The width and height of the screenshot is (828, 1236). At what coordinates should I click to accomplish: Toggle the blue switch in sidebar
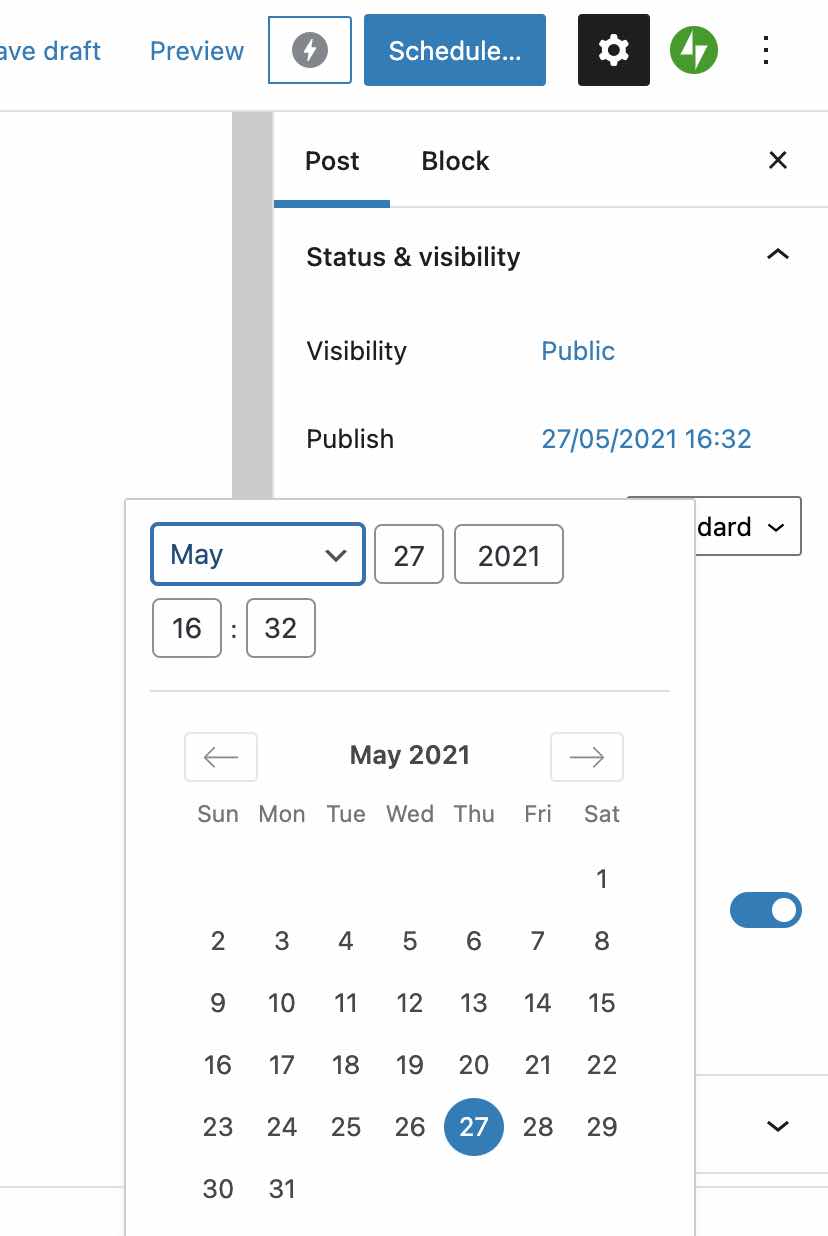[766, 910]
